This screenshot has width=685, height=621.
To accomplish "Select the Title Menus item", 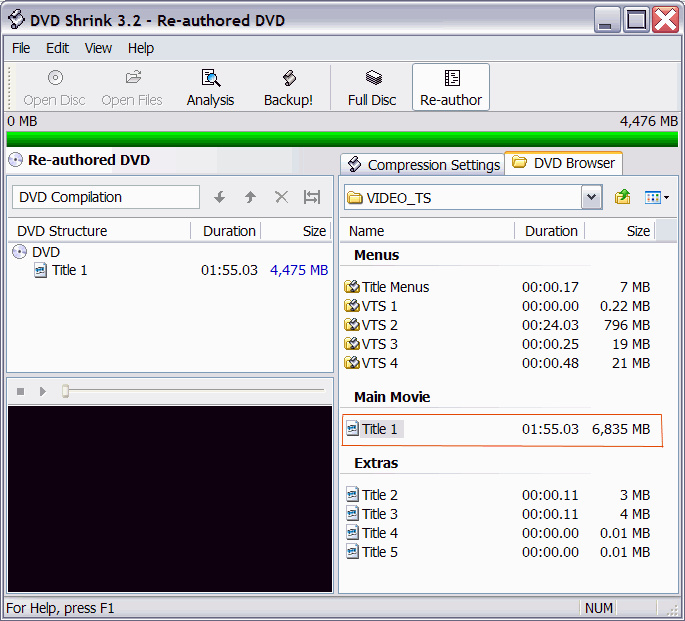I will (387, 287).
